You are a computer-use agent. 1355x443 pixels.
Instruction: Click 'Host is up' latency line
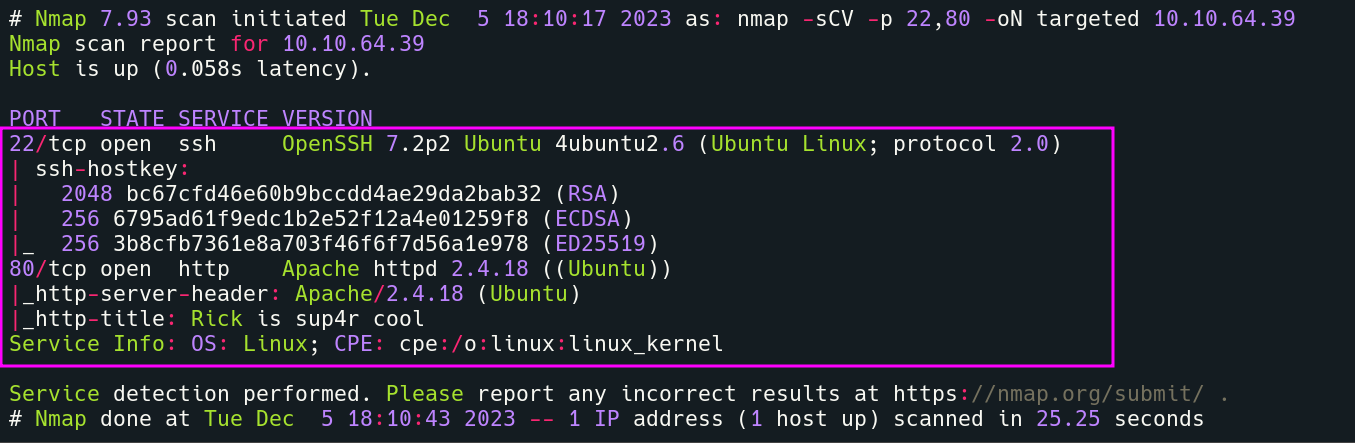pos(191,69)
